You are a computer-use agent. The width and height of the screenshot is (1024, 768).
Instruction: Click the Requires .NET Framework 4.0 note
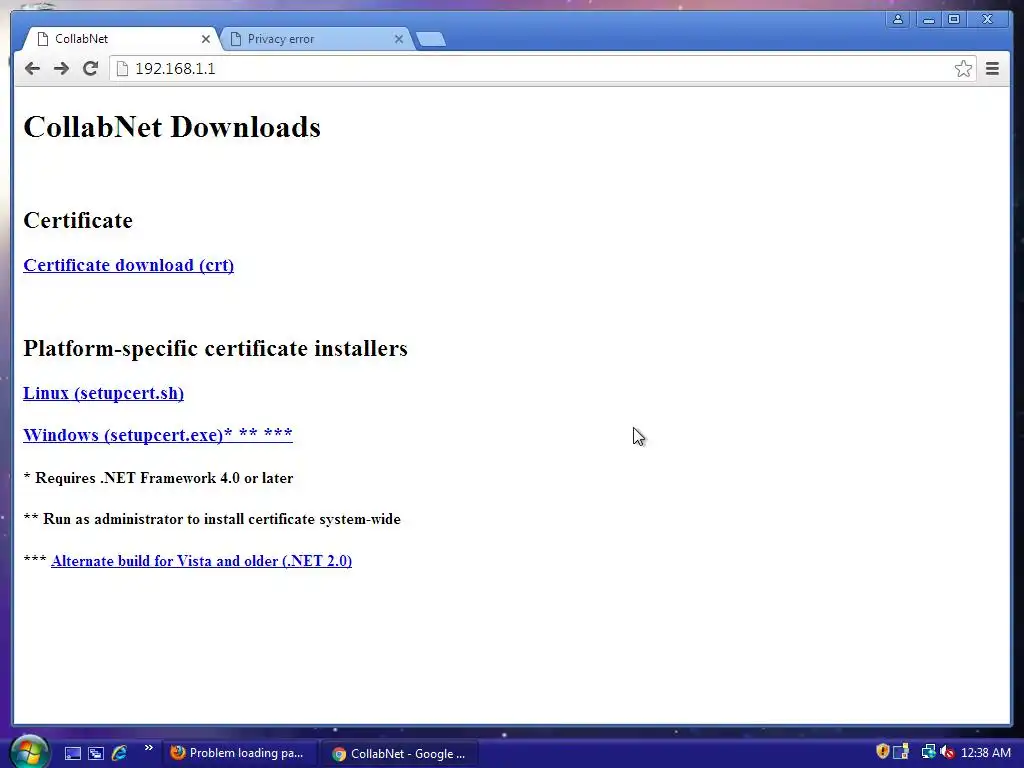click(158, 478)
